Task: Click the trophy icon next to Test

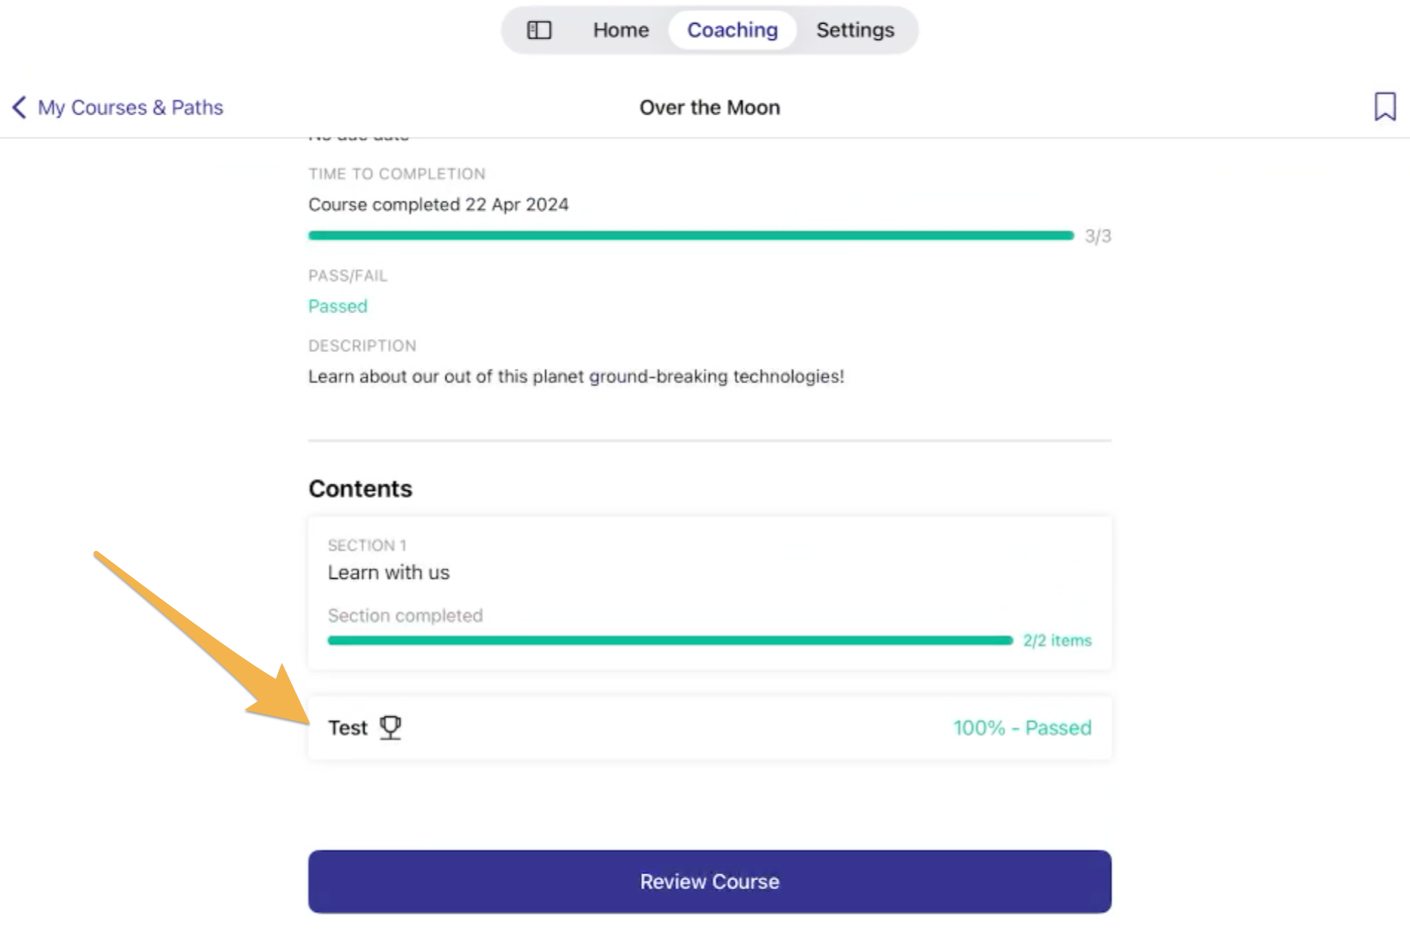Action: [x=391, y=727]
